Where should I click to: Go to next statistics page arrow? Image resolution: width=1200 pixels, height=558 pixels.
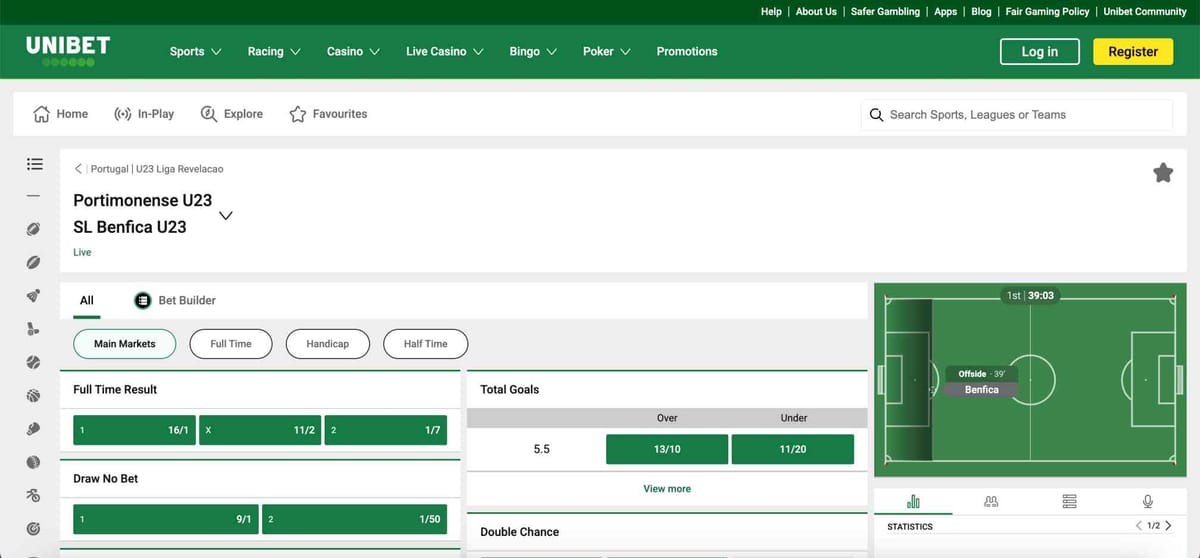point(1168,526)
